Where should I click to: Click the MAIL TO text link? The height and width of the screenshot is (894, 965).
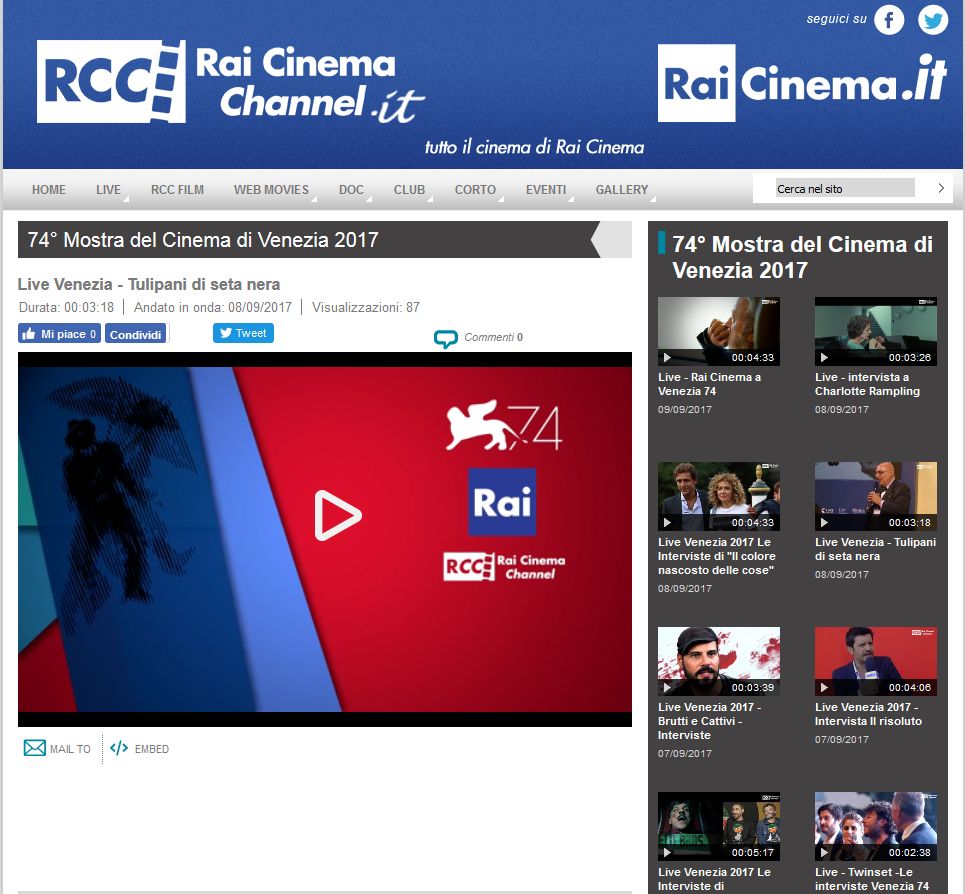[x=70, y=749]
